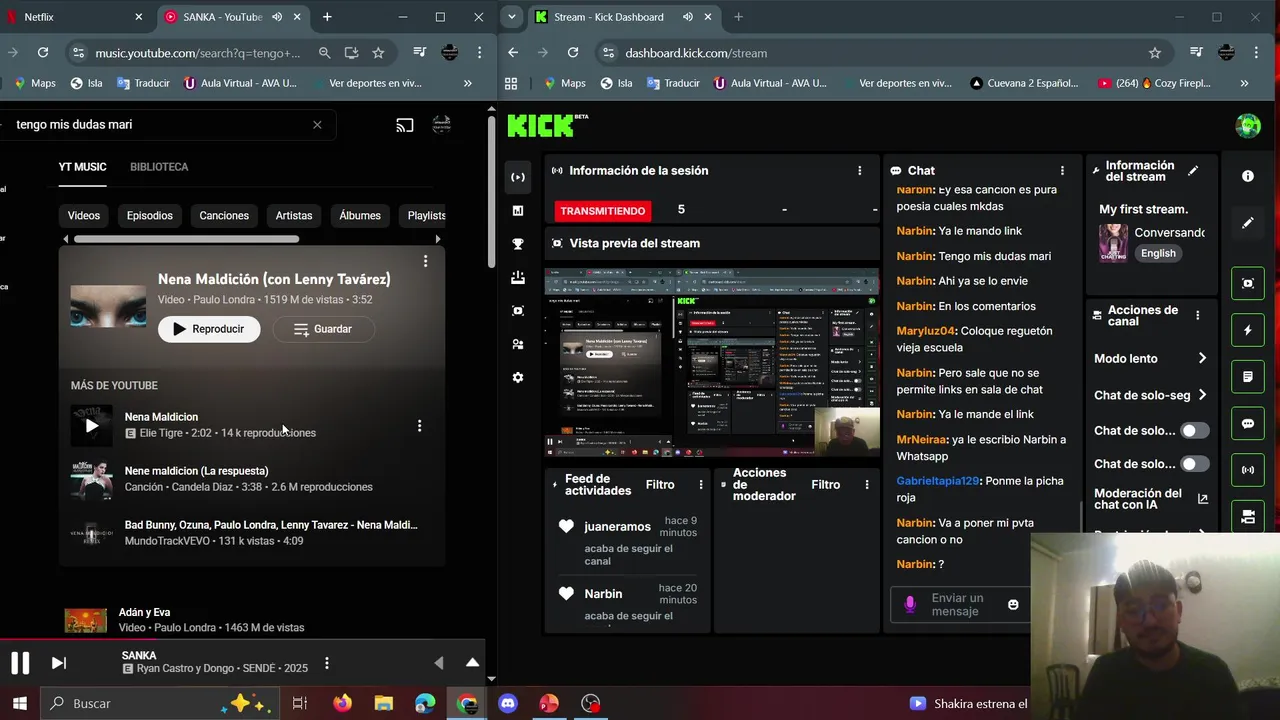Mute the Stream - Kick Dashboard tab audio

coord(687,17)
